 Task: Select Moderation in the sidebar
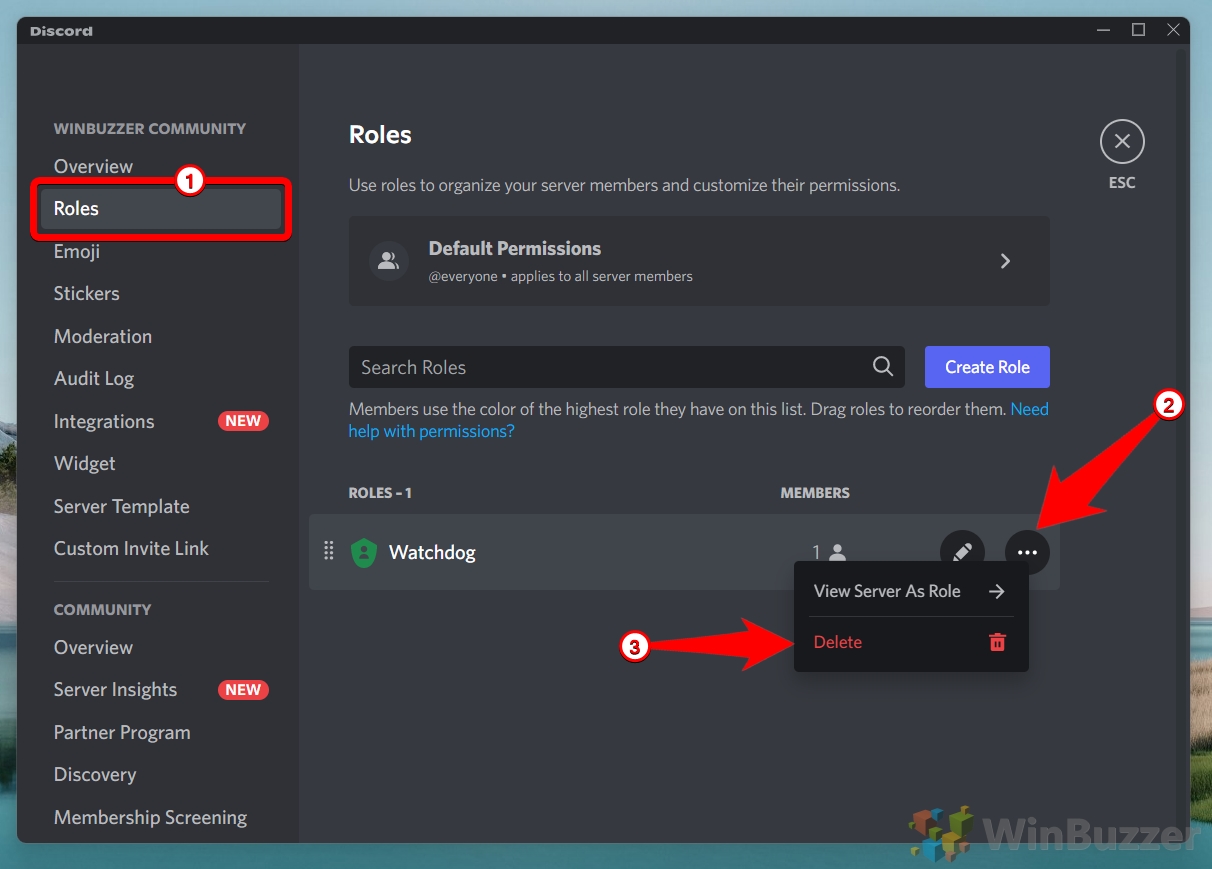coord(103,336)
